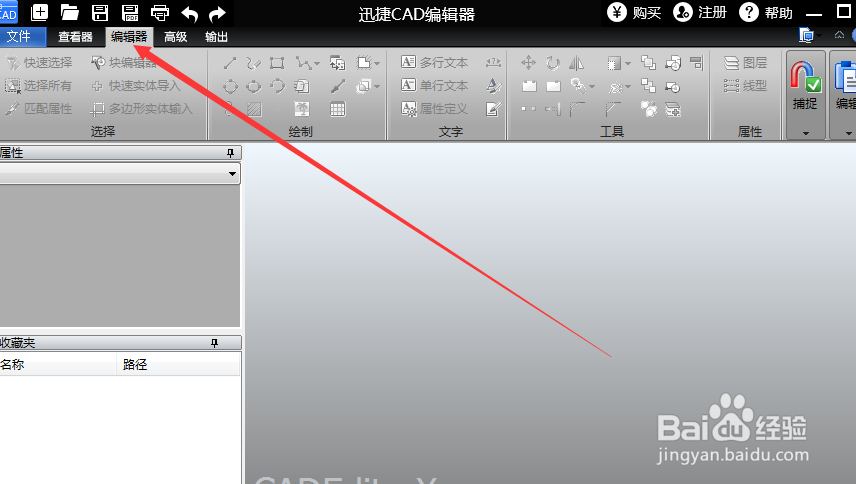Open the 帮助 menu
Screen dimensions: 856x484
(766, 13)
